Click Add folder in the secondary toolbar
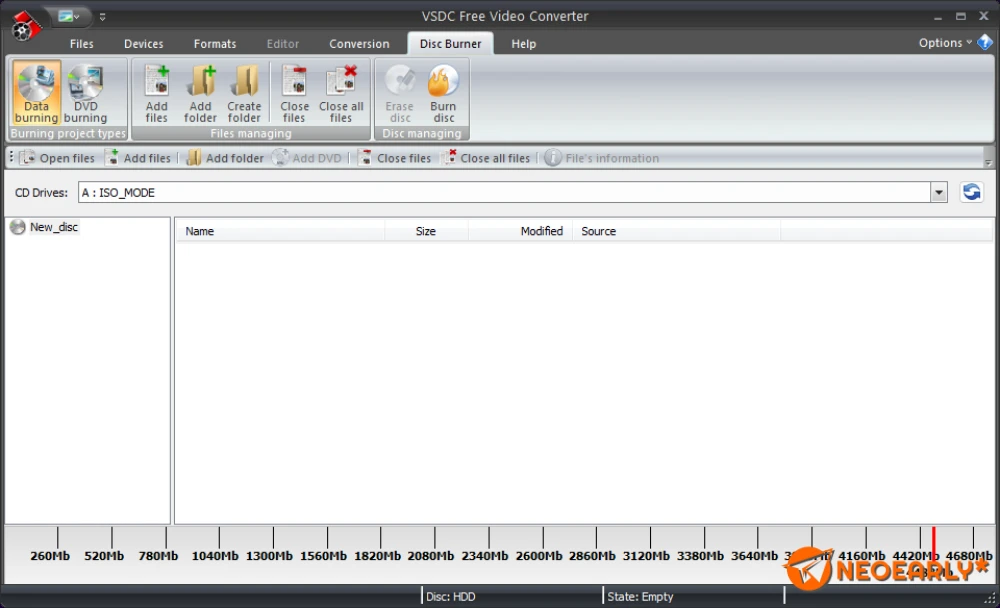Image resolution: width=1000 pixels, height=608 pixels. pyautogui.click(x=225, y=158)
